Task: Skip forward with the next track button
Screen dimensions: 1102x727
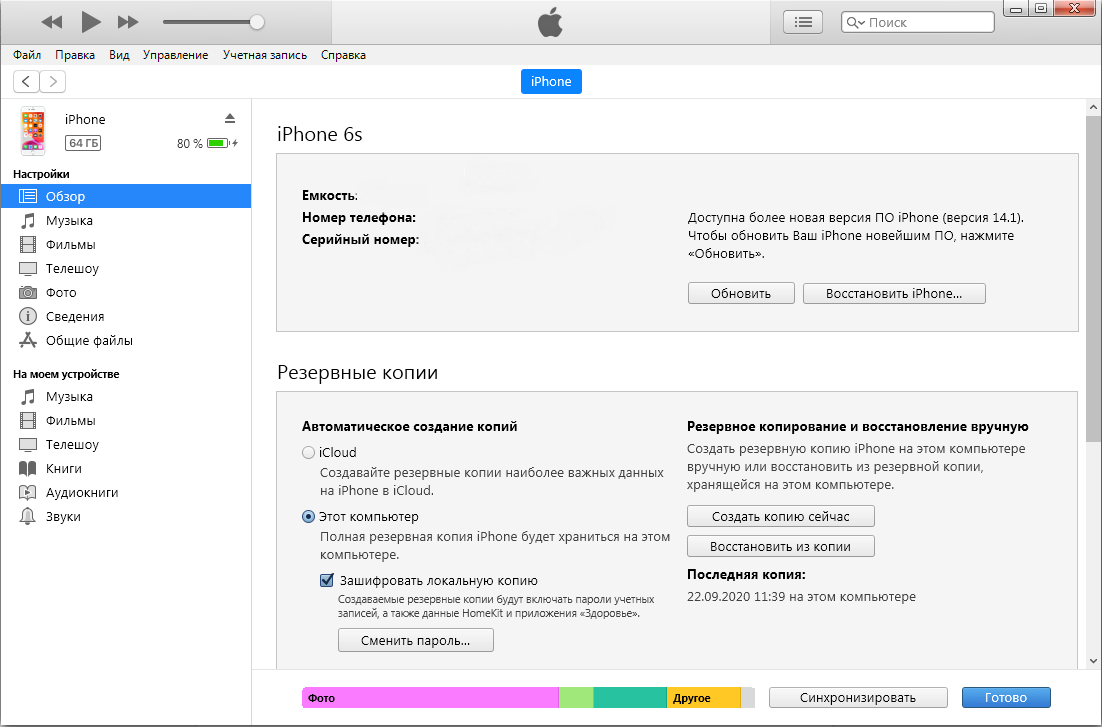Action: (x=128, y=22)
